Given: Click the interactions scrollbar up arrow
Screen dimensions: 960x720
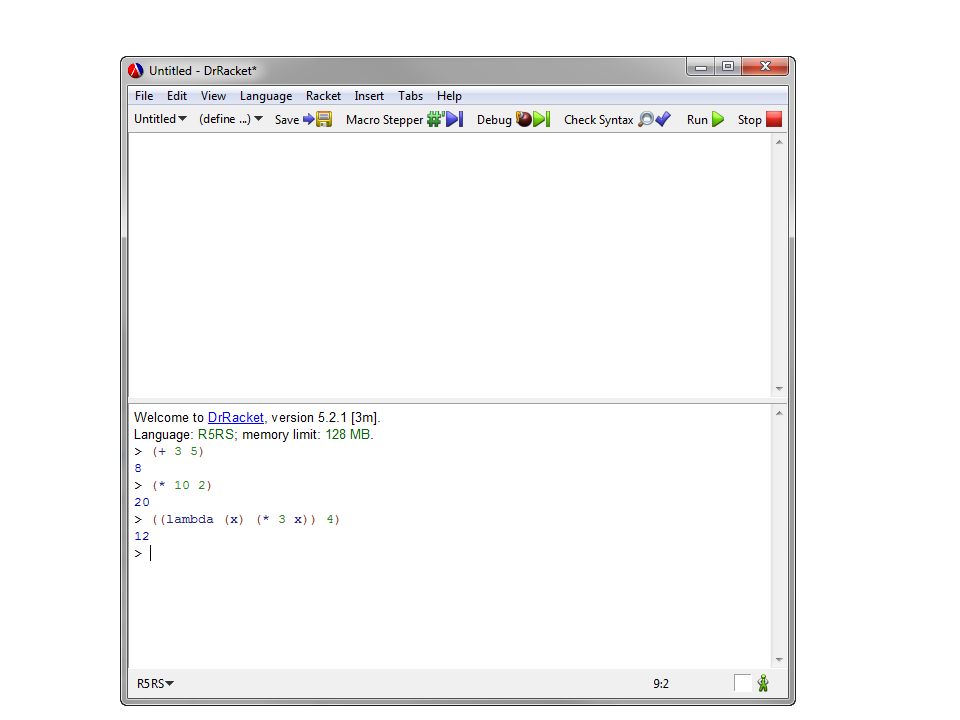Looking at the screenshot, I should pyautogui.click(x=779, y=413).
